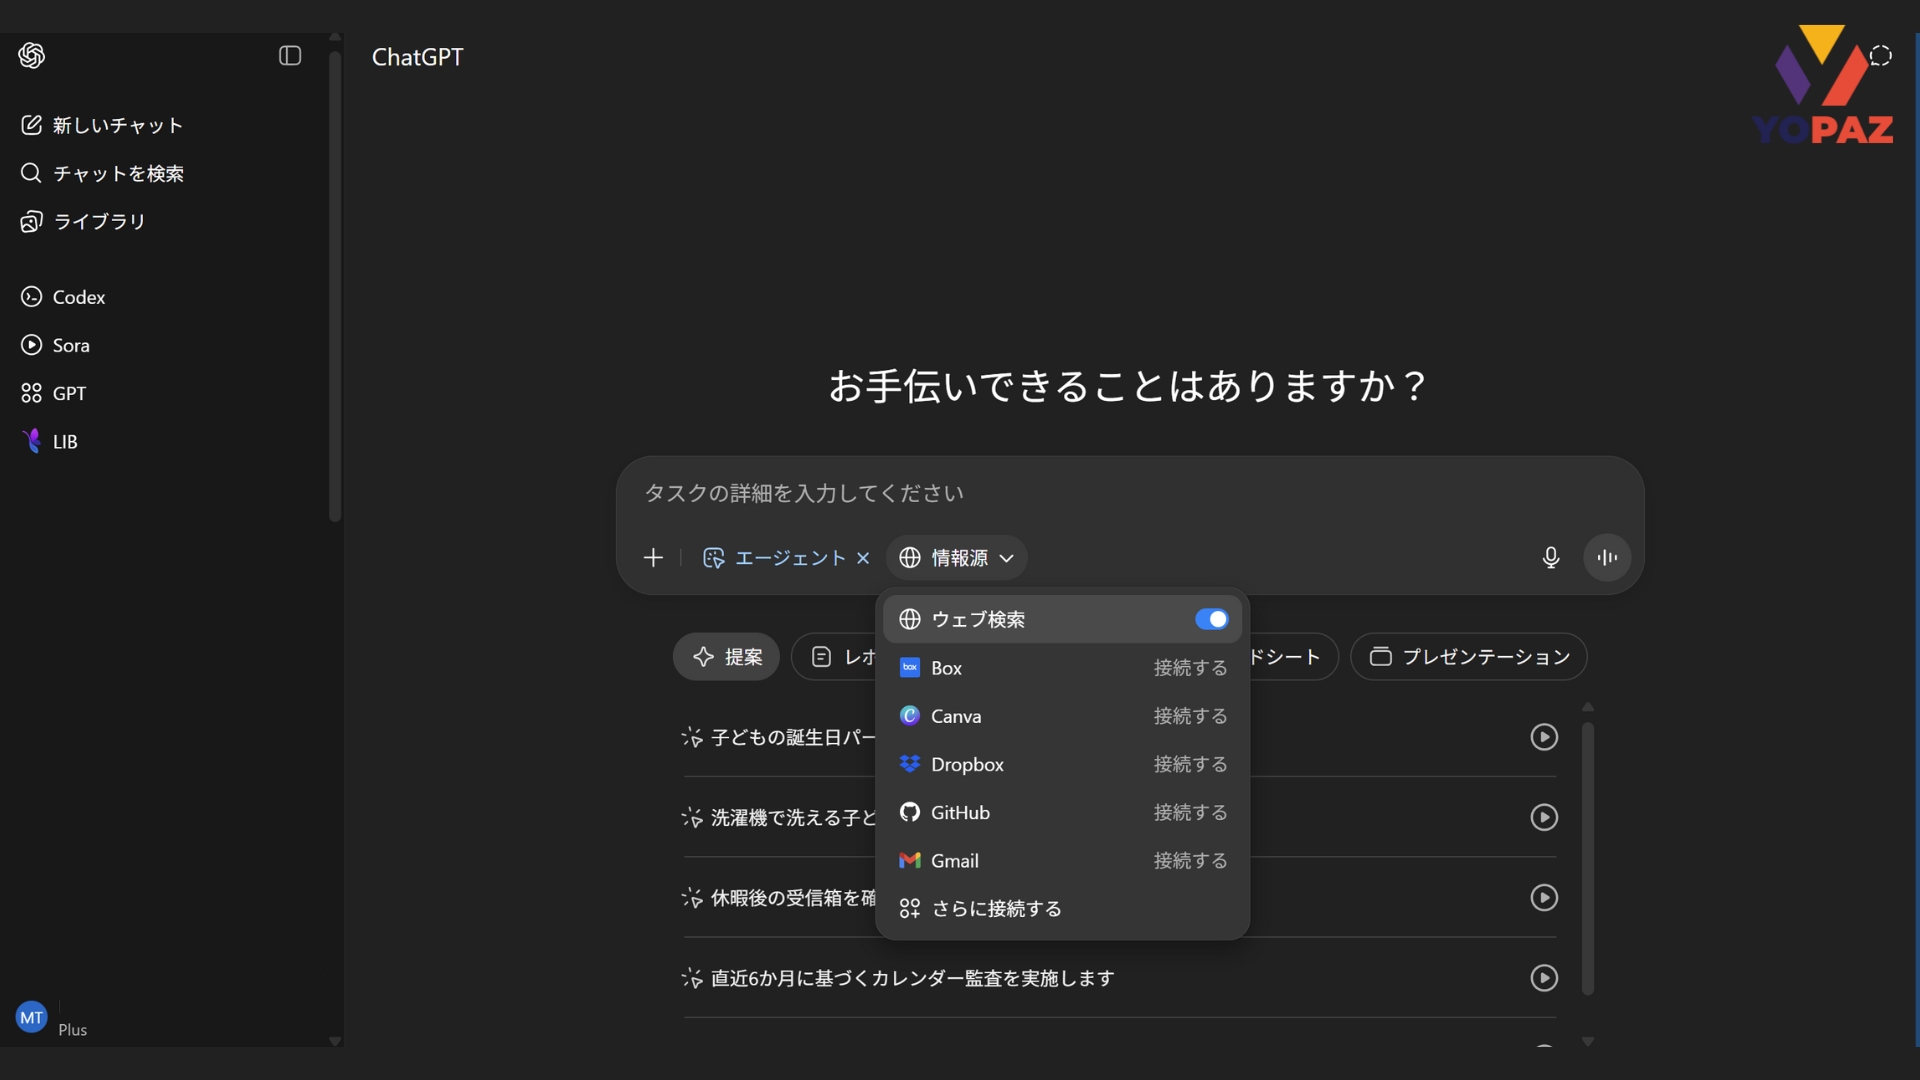Screen dimensions: 1920x1080
Task: Click the suggestions list scrollbar
Action: (1588, 858)
